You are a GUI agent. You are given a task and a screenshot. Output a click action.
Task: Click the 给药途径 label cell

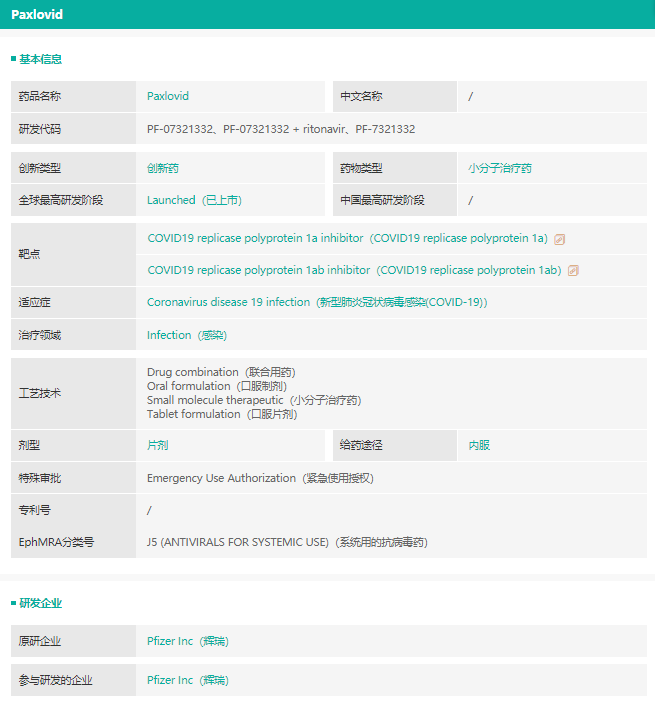(395, 445)
